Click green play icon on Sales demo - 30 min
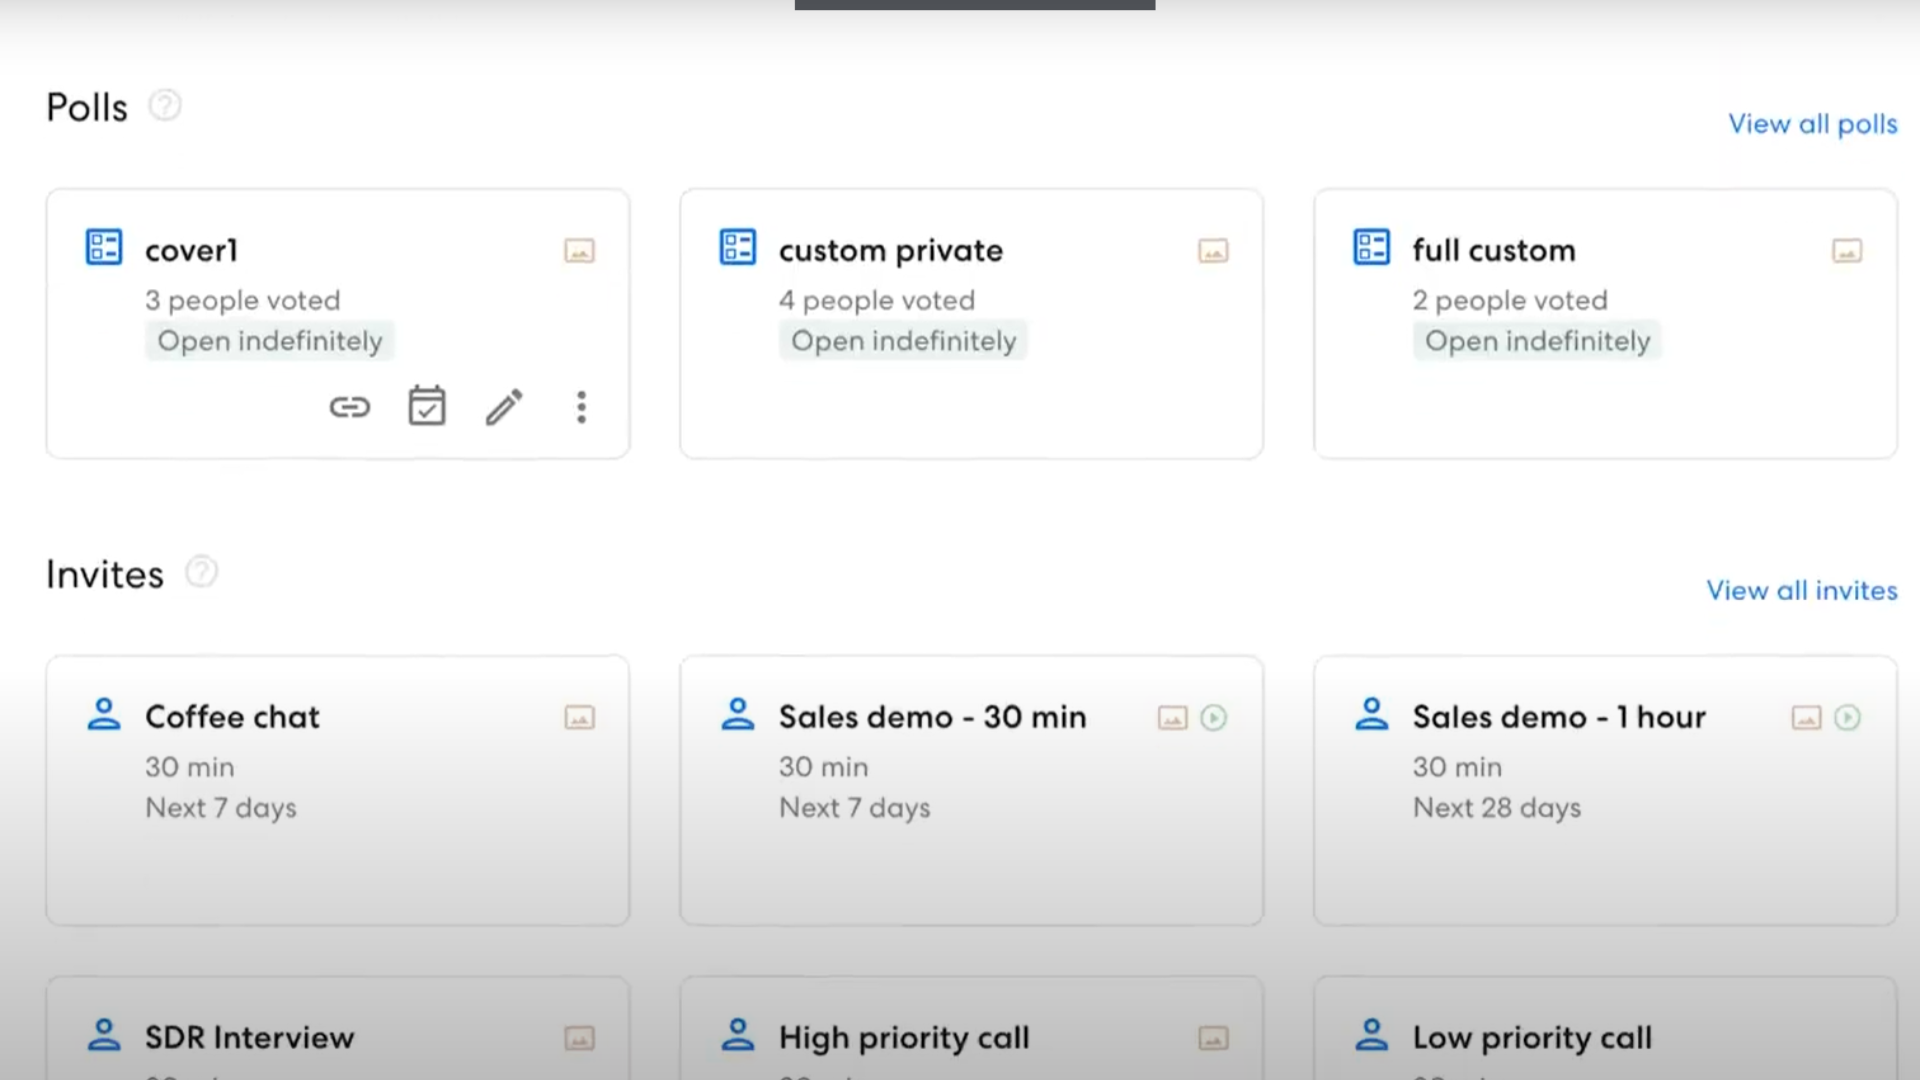Screen dimensions: 1920x1080 pos(1214,718)
